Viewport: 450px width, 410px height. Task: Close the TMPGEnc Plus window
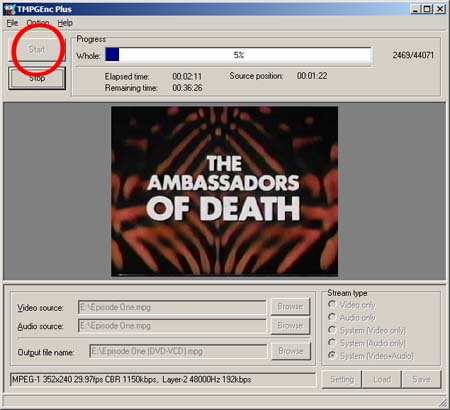[440, 9]
